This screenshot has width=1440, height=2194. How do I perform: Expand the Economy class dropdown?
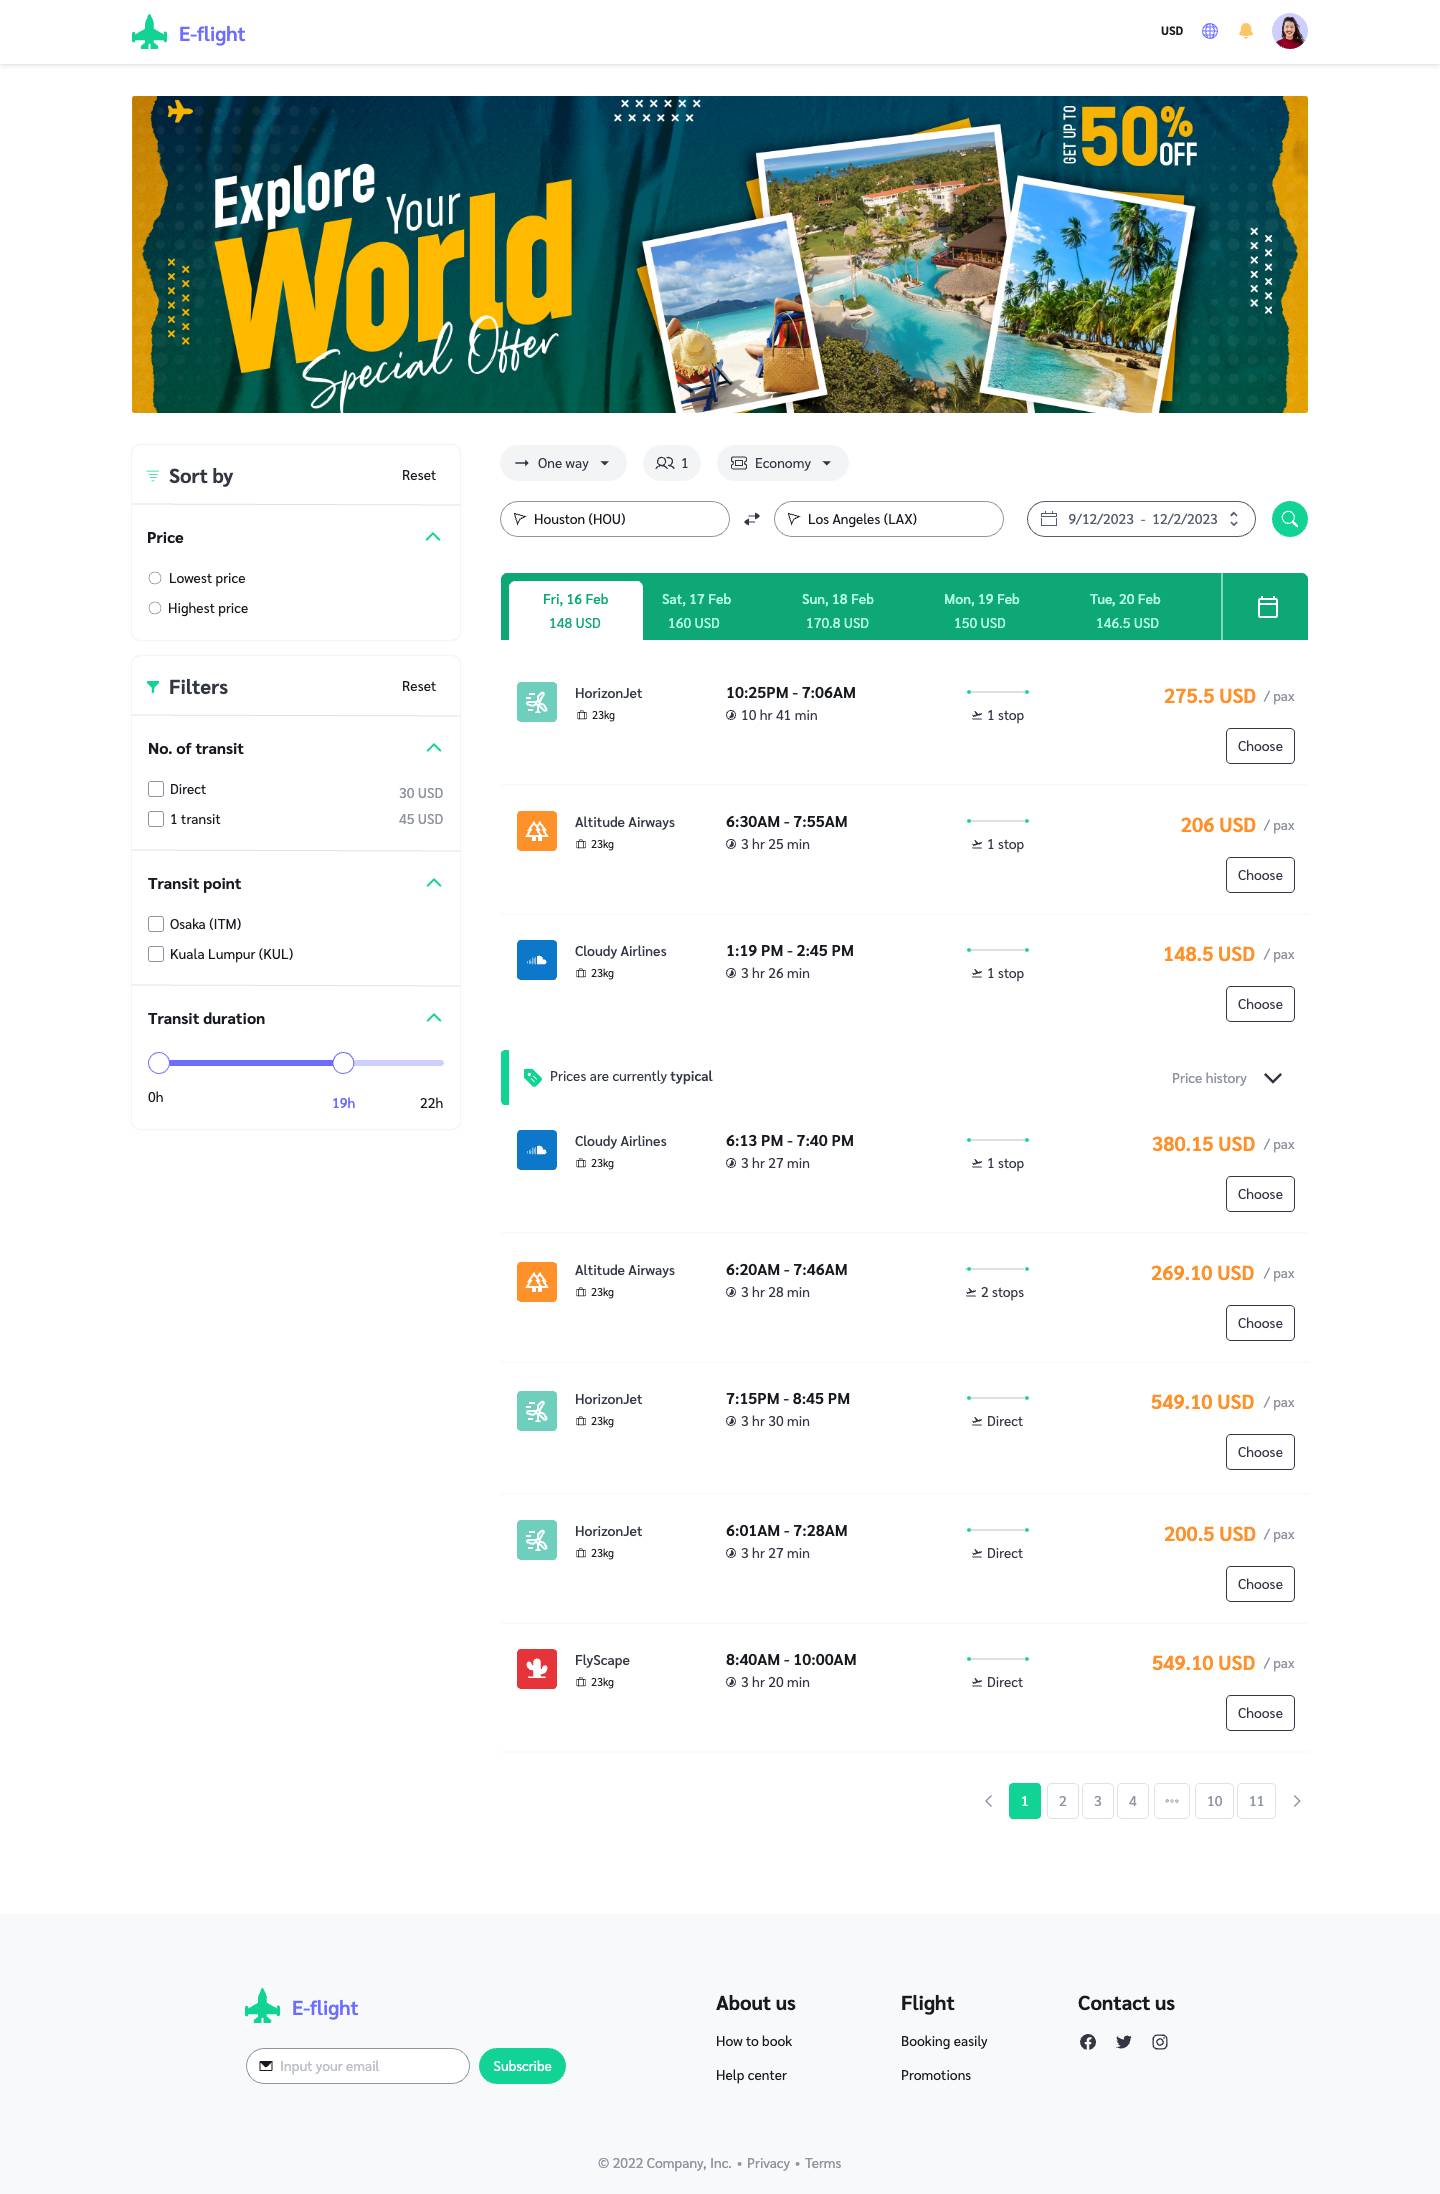[x=782, y=463]
